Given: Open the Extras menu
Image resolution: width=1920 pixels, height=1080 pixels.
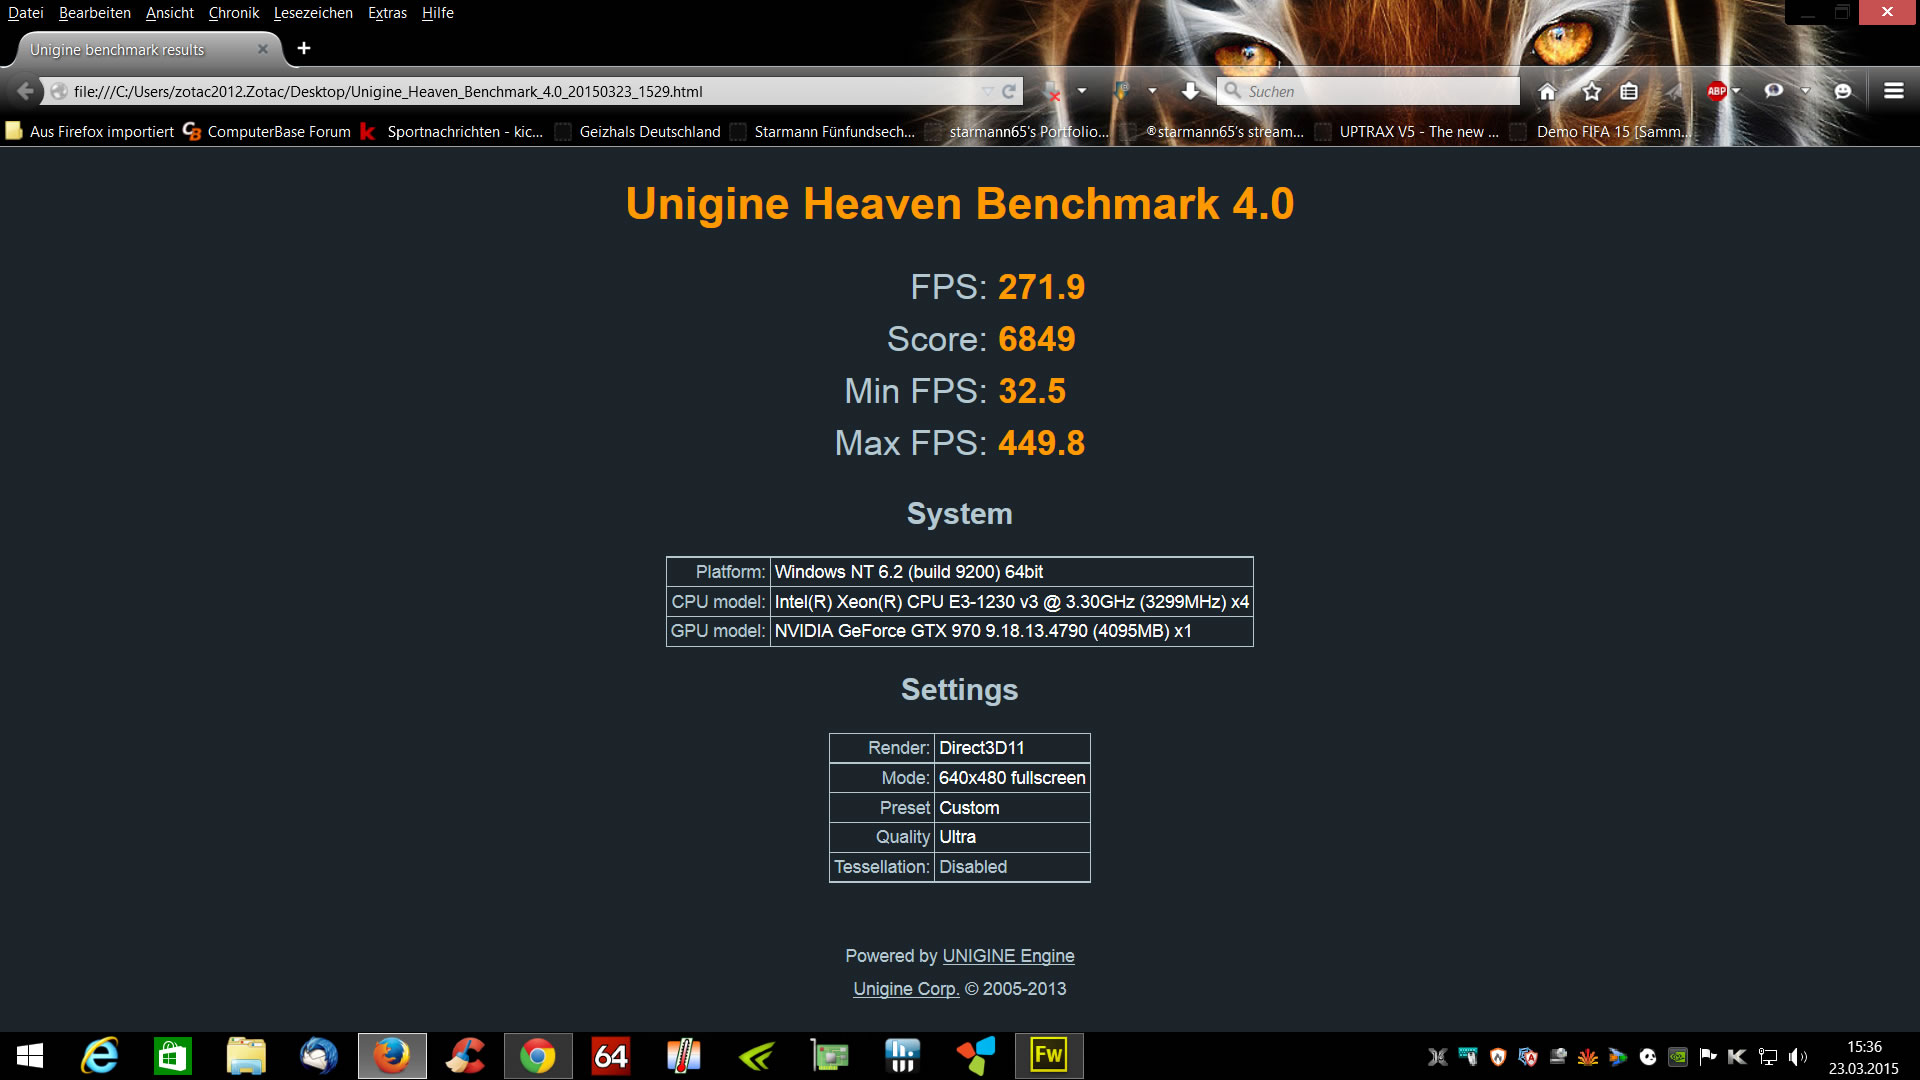Looking at the screenshot, I should click(387, 13).
